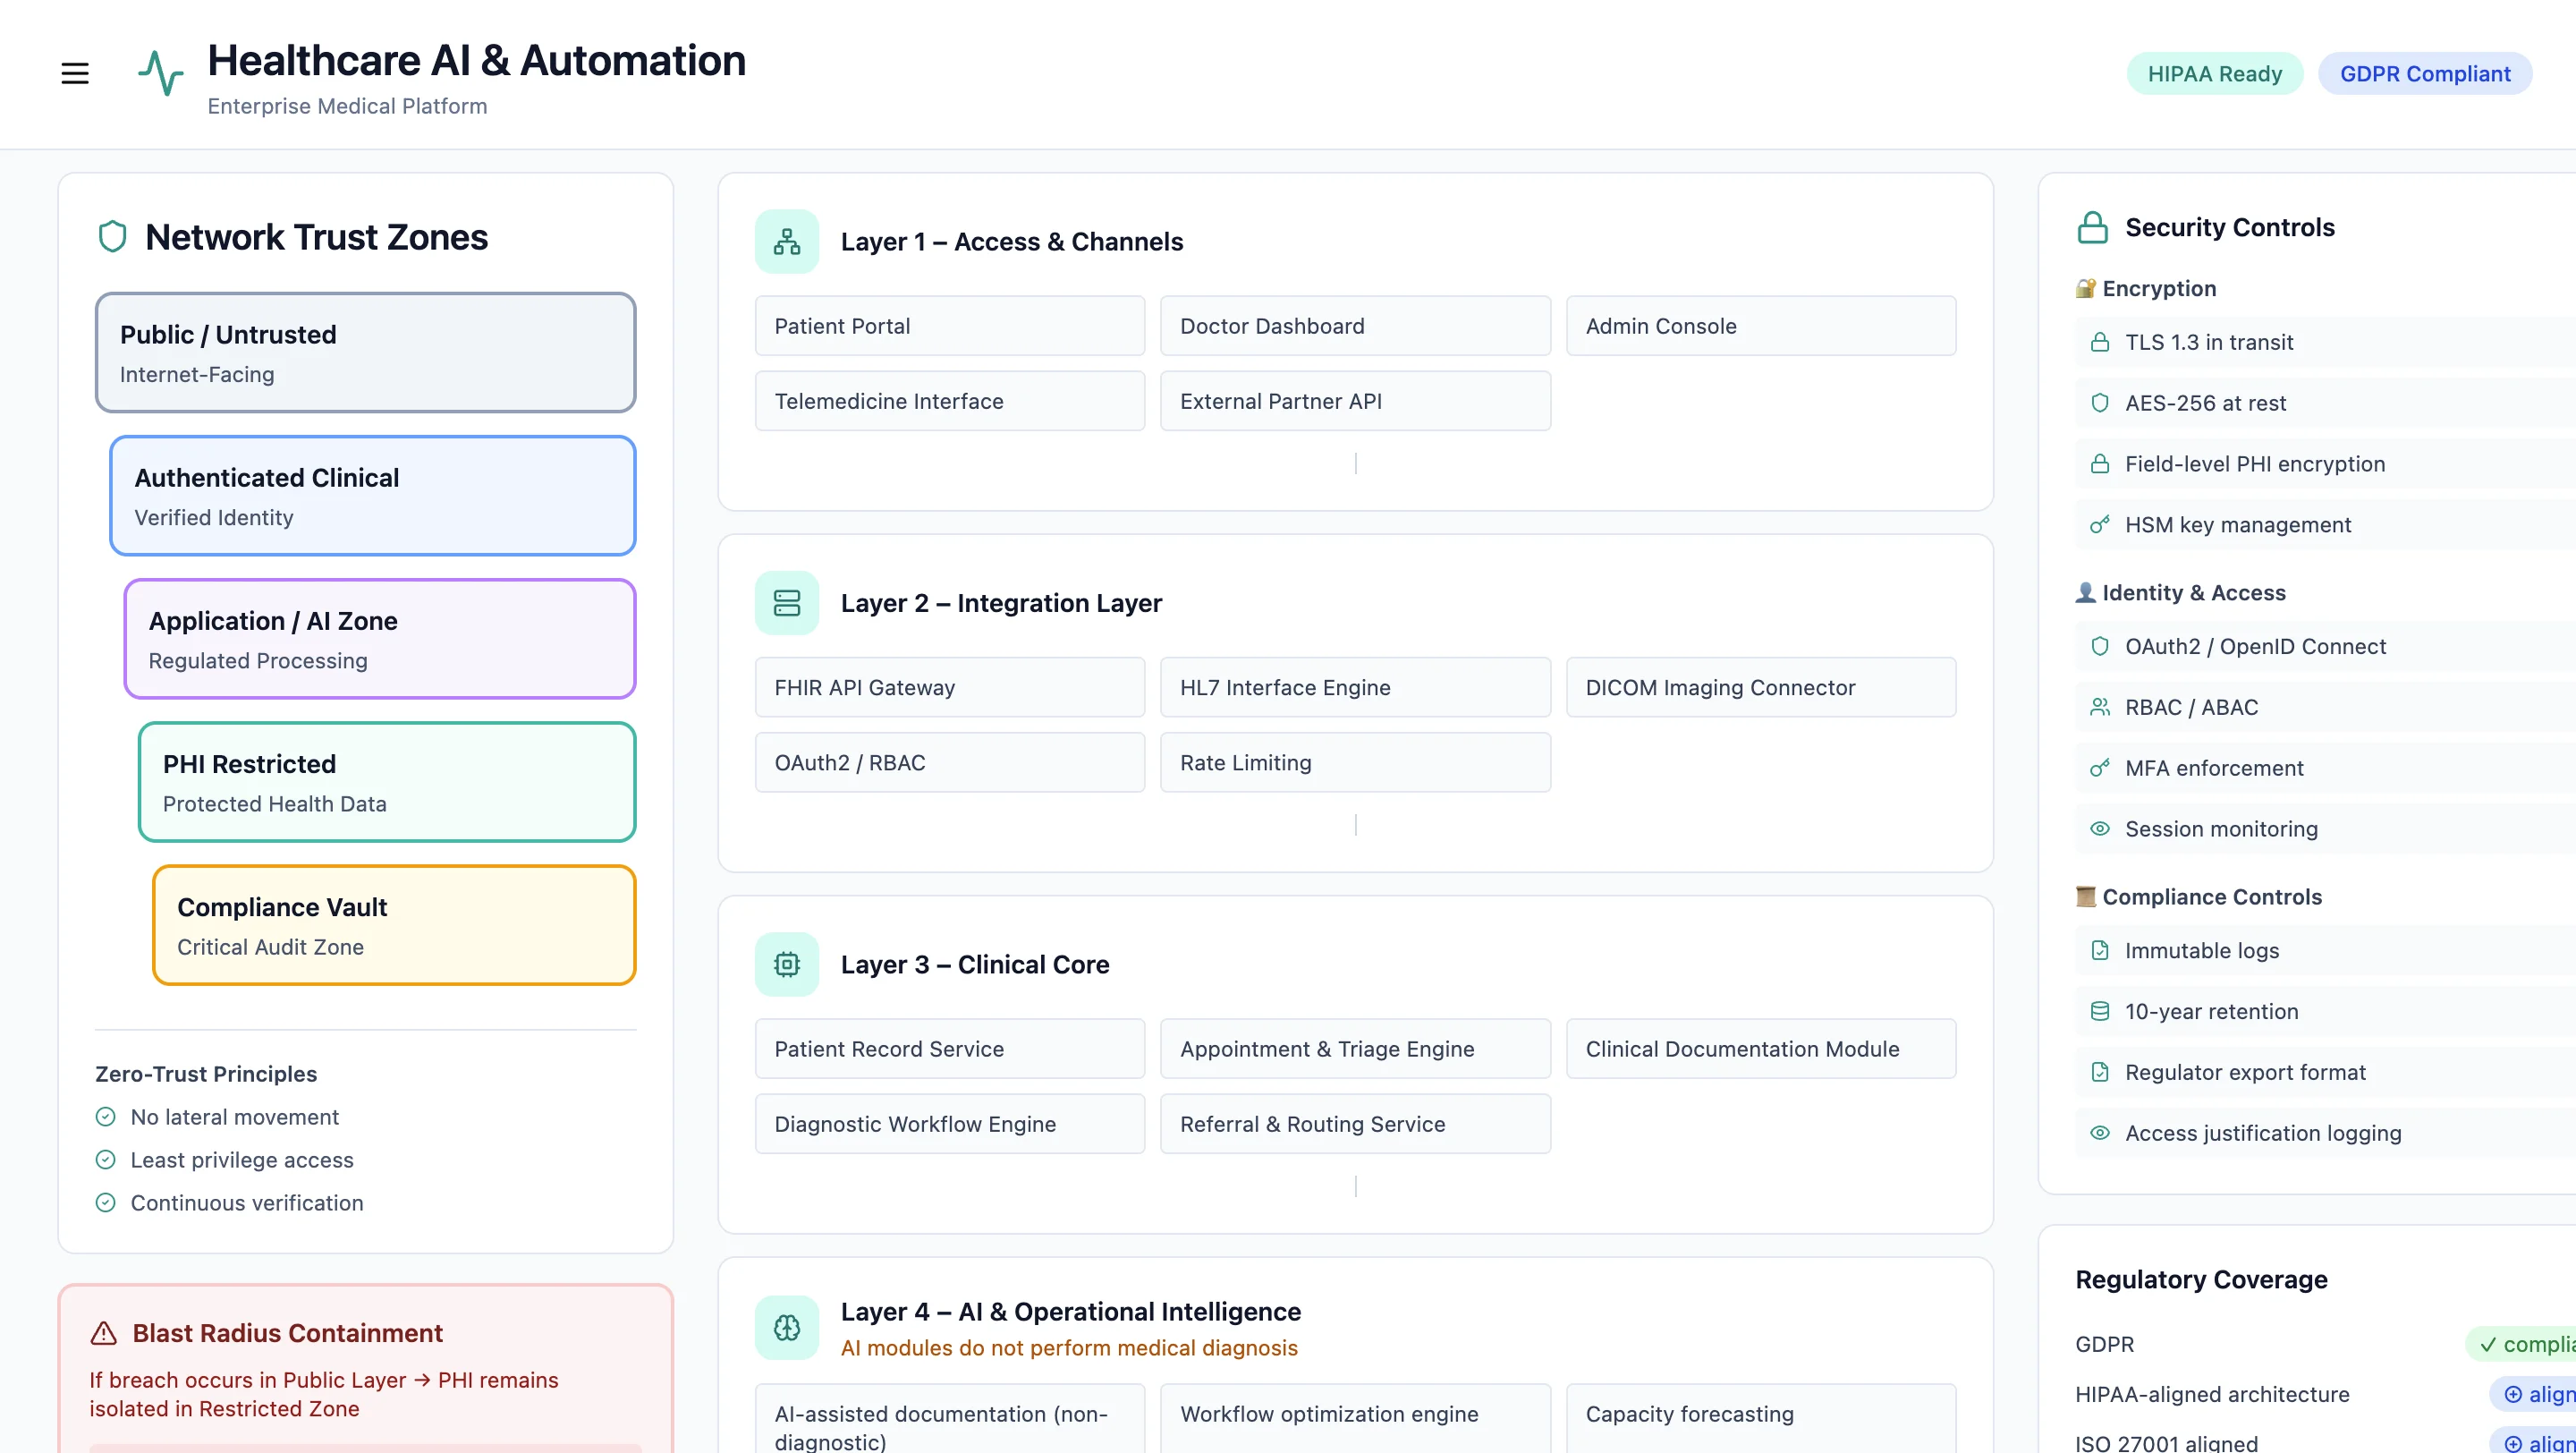The width and height of the screenshot is (2576, 1453).
Task: Open the FHIR API Gateway card
Action: pos(949,687)
